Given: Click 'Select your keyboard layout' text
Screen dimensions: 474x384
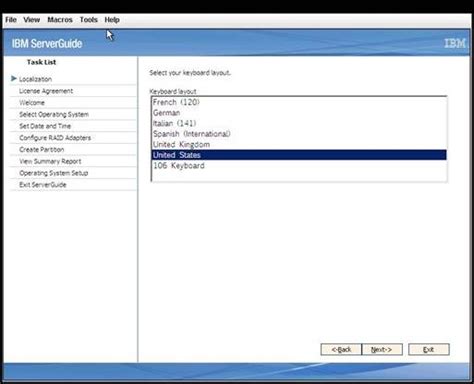Looking at the screenshot, I should pos(190,73).
